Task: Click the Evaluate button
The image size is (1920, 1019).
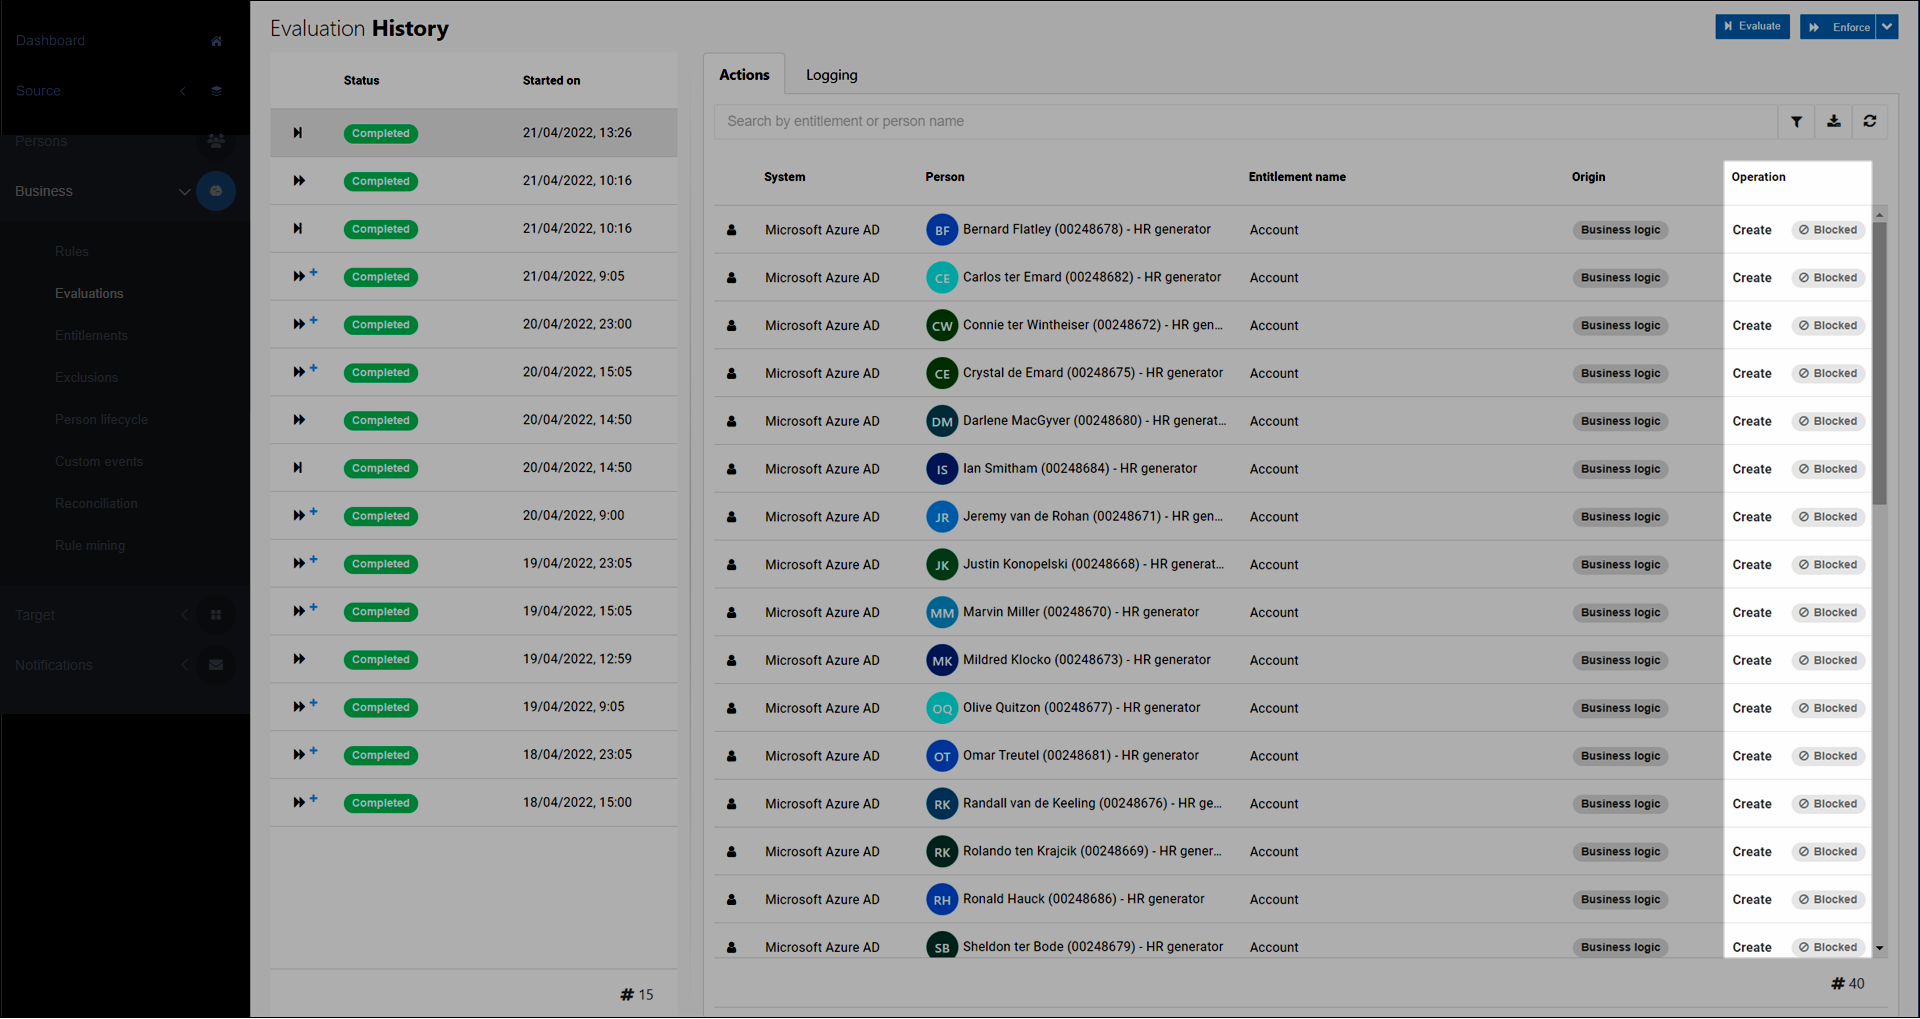Action: pos(1752,27)
